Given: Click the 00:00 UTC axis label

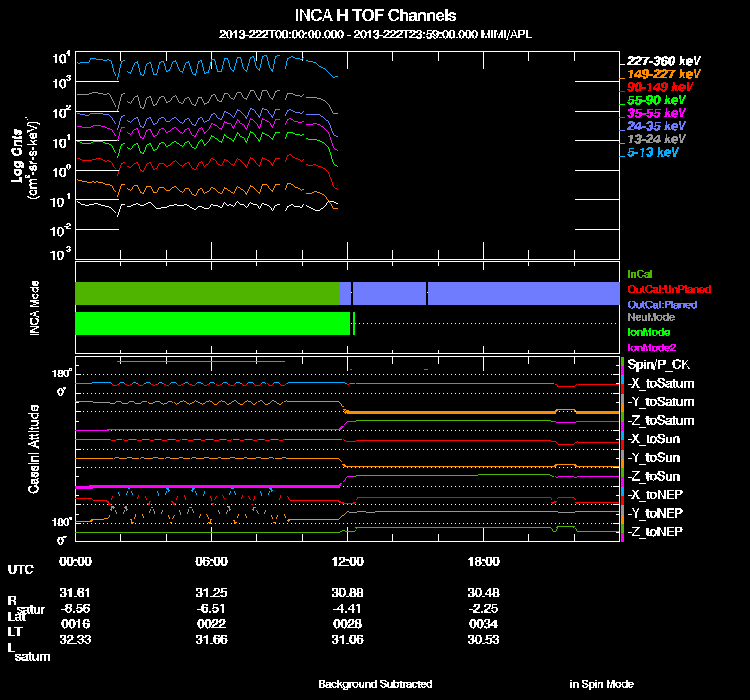Looking at the screenshot, I should [75, 561].
